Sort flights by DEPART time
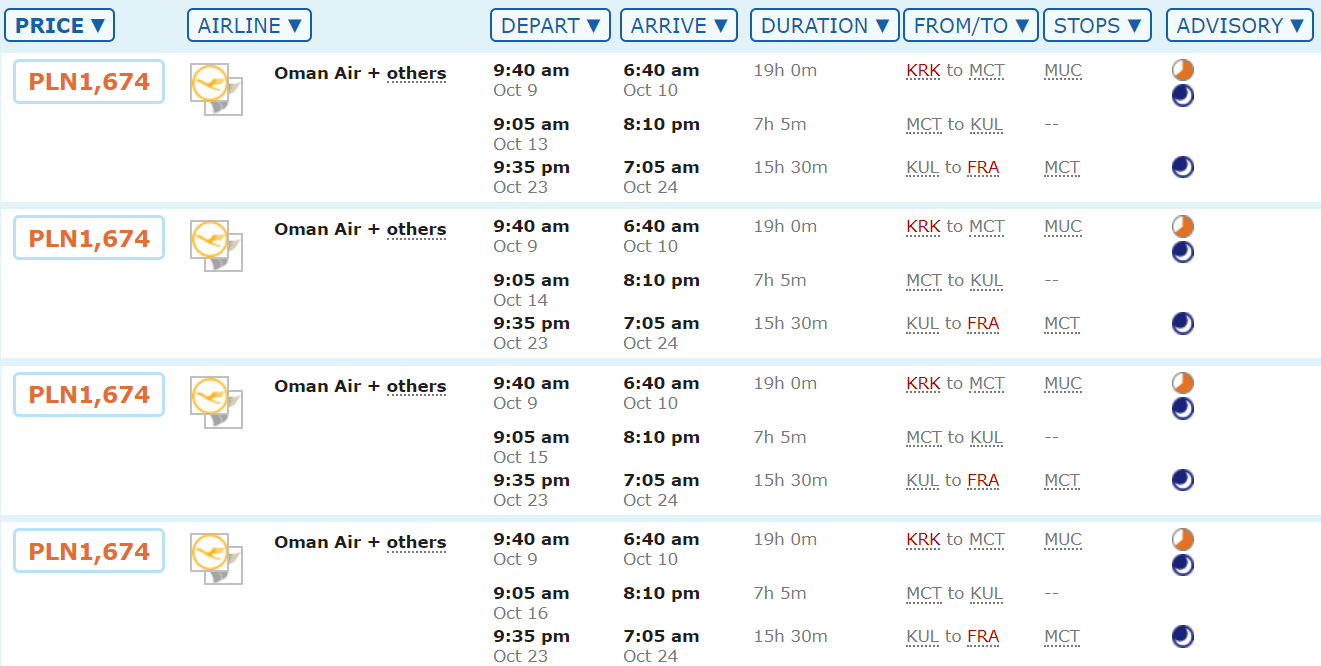 pos(550,25)
